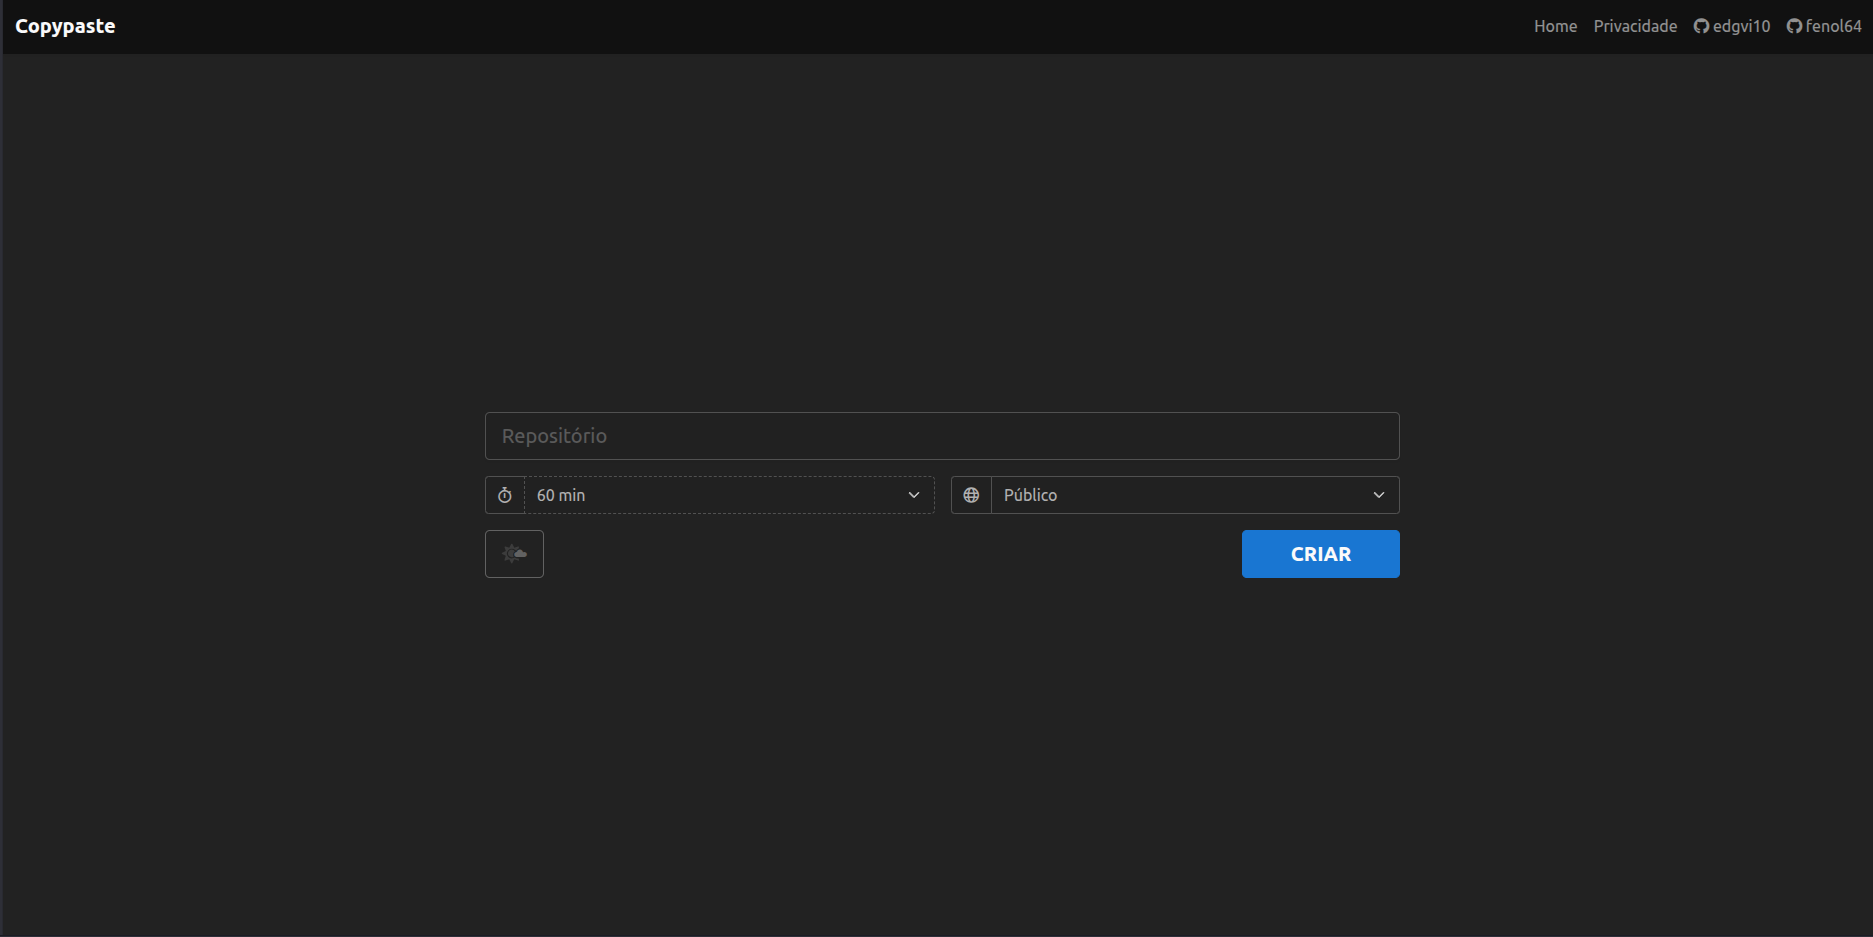Click the globe icon beside Público

click(x=971, y=495)
